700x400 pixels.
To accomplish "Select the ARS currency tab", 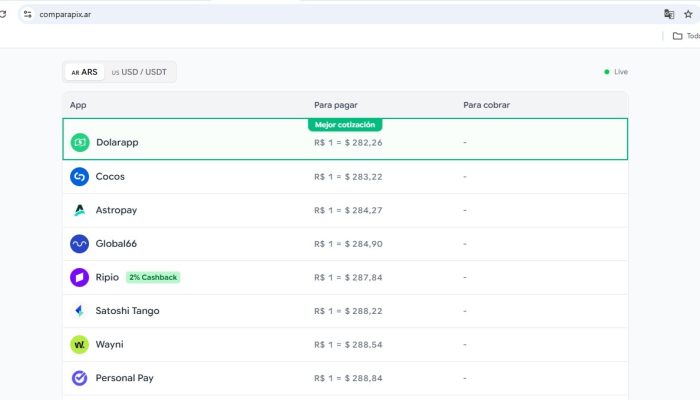I will click(84, 72).
